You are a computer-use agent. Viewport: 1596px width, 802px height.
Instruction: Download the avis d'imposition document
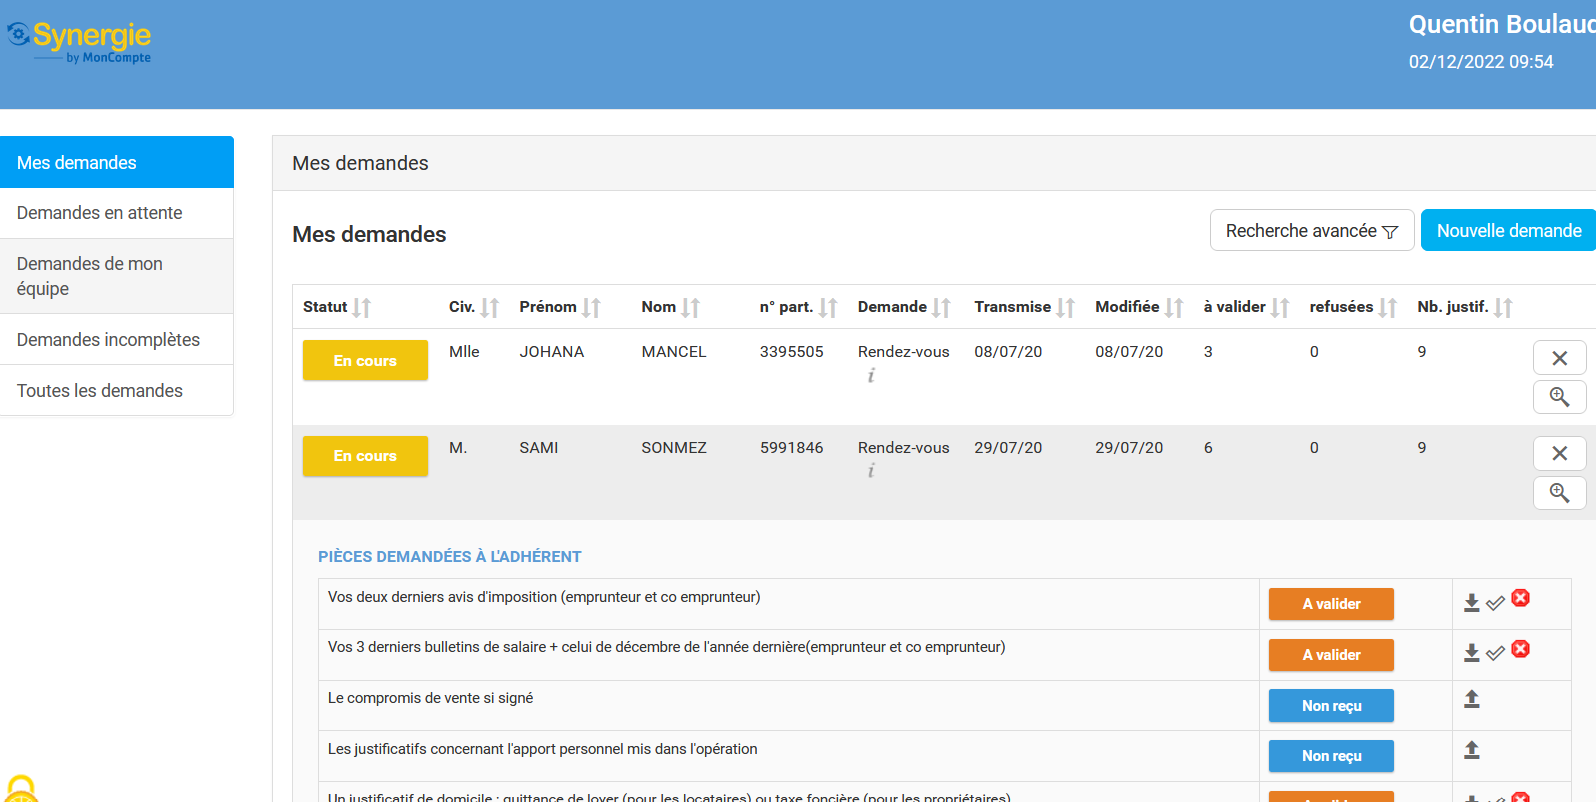click(1471, 603)
